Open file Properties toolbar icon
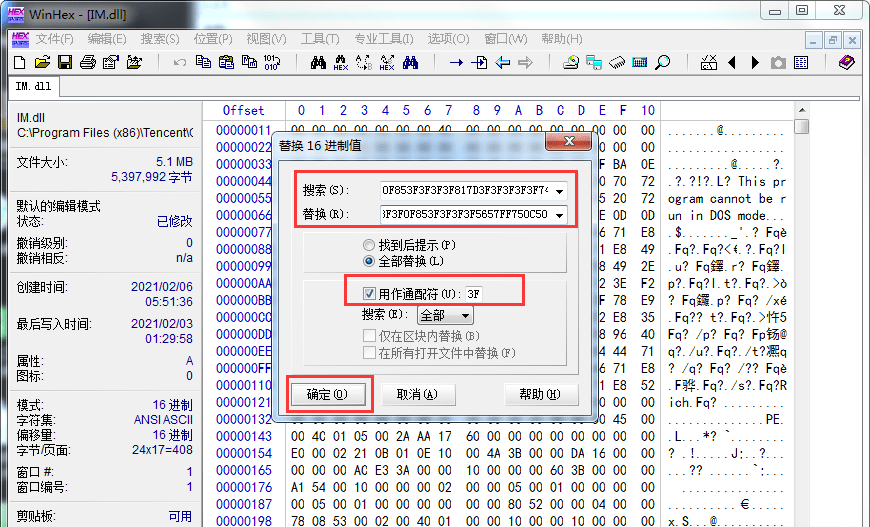The height and width of the screenshot is (527, 870). [111, 62]
